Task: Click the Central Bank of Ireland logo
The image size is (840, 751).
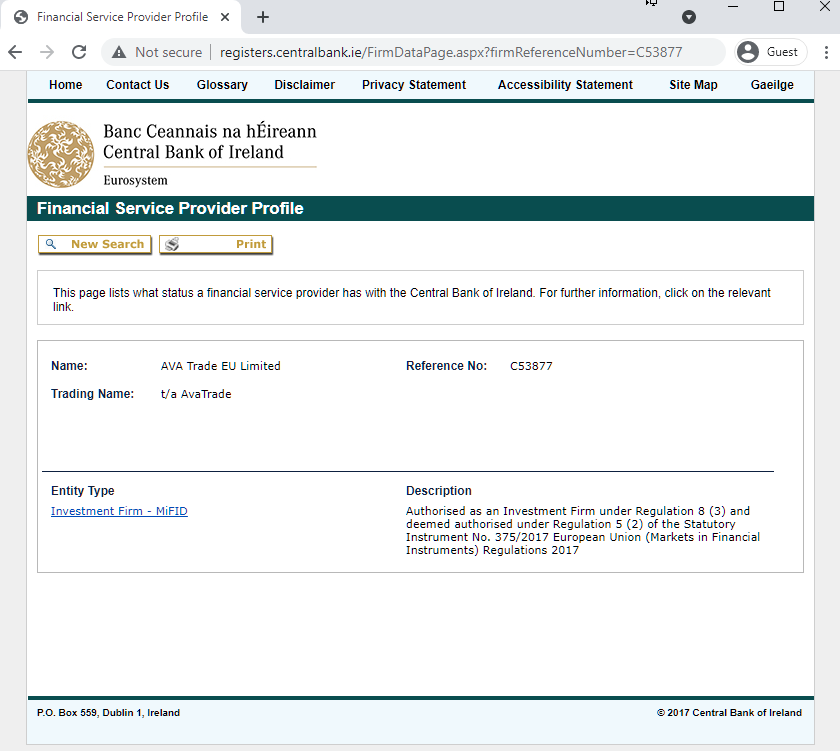Action: pos(172,154)
